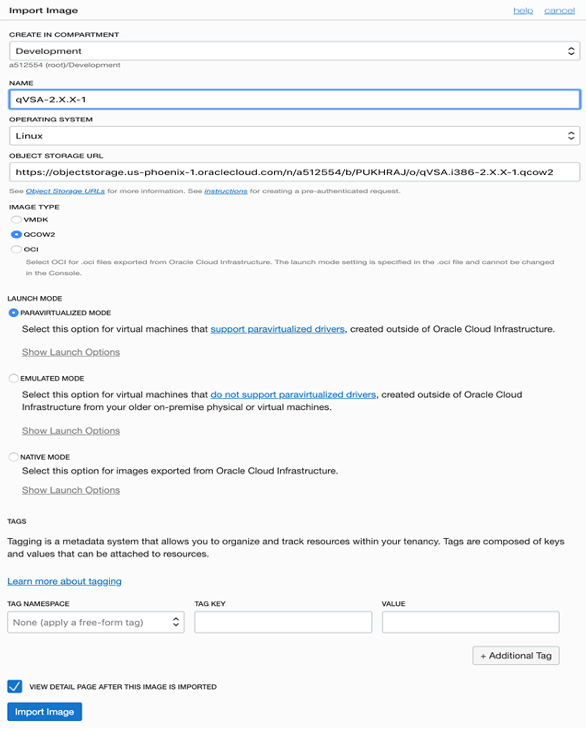Choose Native Mode radio button
The width and height of the screenshot is (586, 730).
point(13,457)
